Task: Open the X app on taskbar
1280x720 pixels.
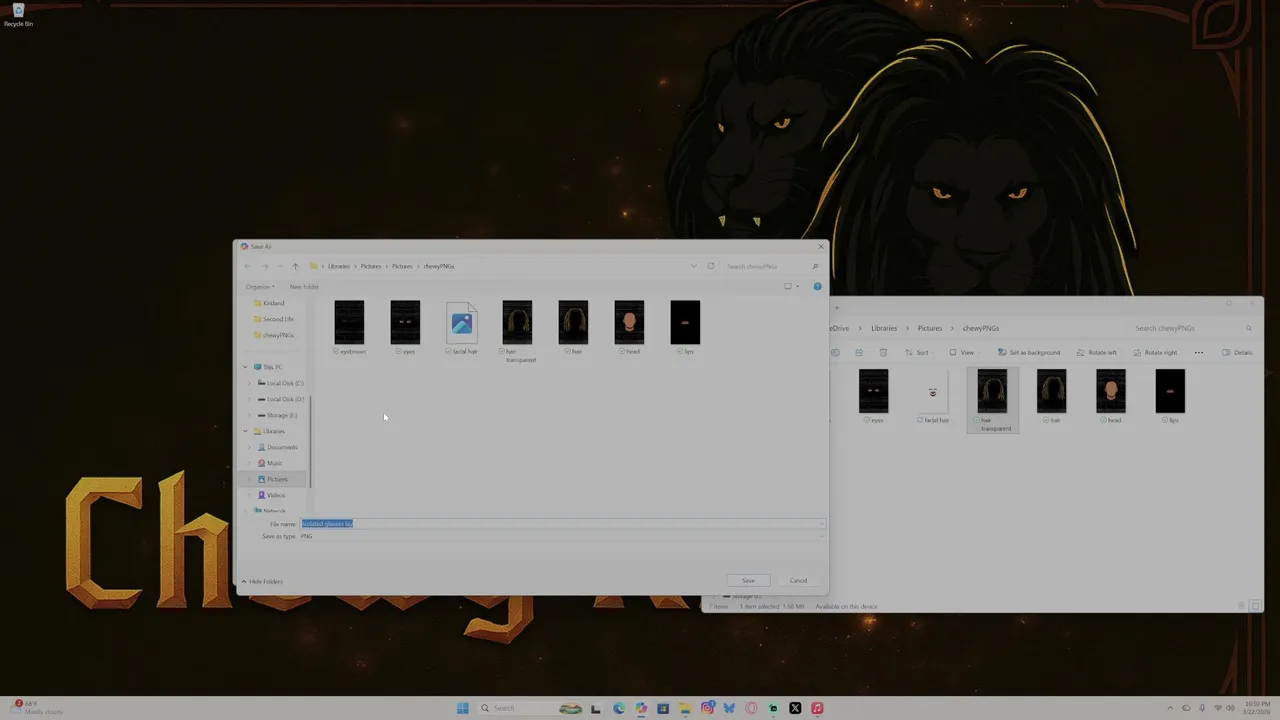Action: pyautogui.click(x=795, y=708)
